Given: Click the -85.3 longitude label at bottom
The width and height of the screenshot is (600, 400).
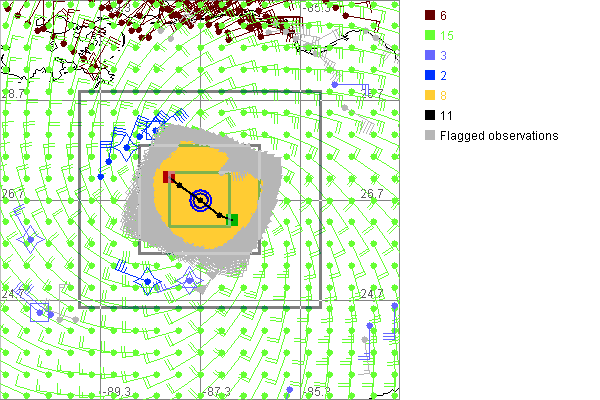Looking at the screenshot, I should pyautogui.click(x=318, y=391).
